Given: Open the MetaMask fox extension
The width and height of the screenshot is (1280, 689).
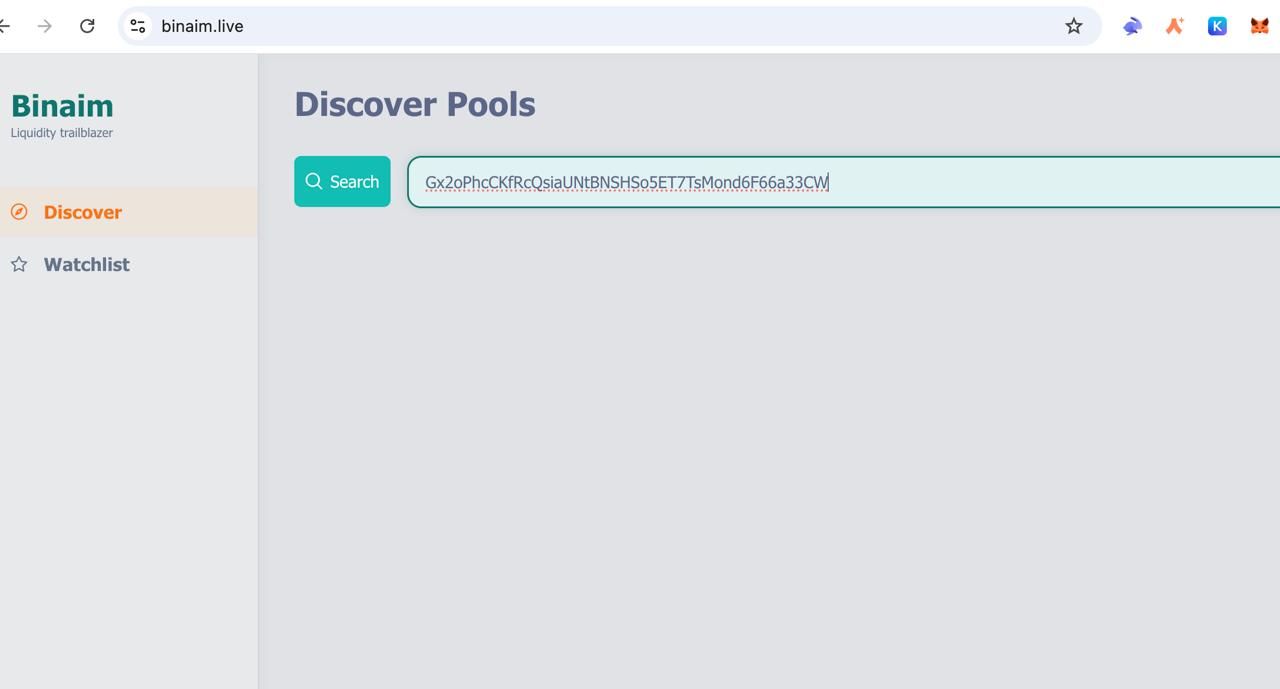Looking at the screenshot, I should tap(1259, 26).
